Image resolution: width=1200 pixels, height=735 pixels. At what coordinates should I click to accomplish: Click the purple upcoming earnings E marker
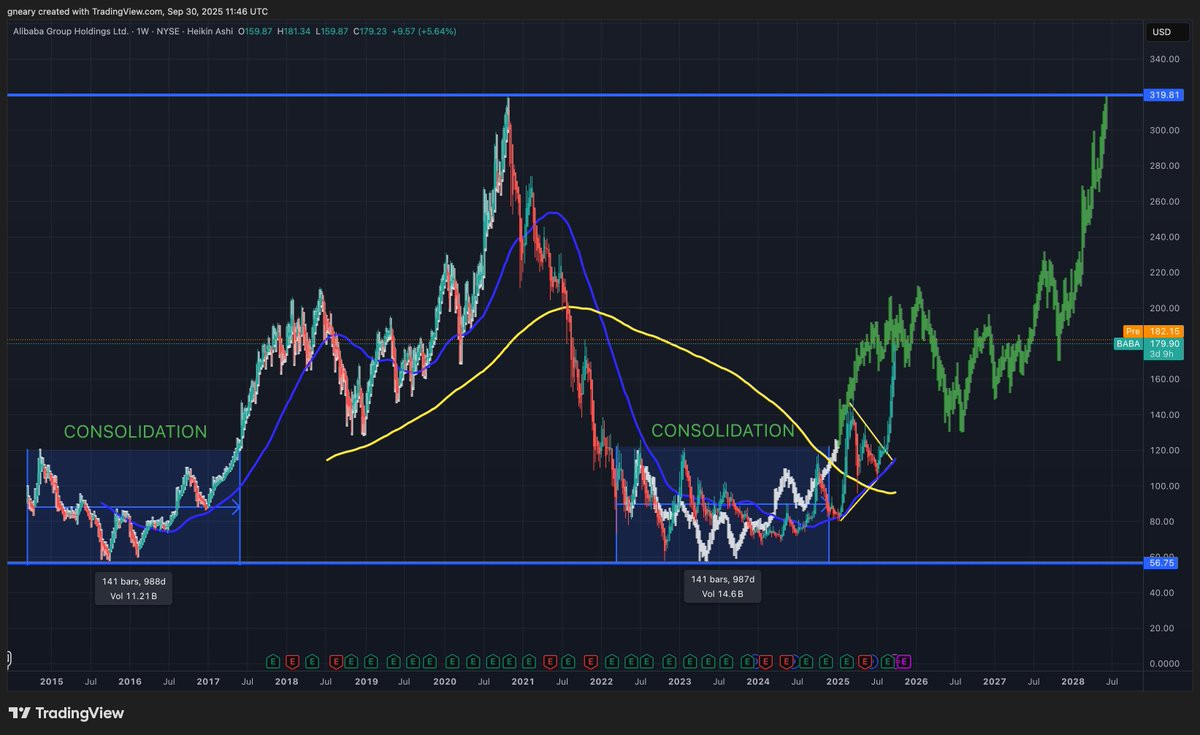pyautogui.click(x=904, y=661)
